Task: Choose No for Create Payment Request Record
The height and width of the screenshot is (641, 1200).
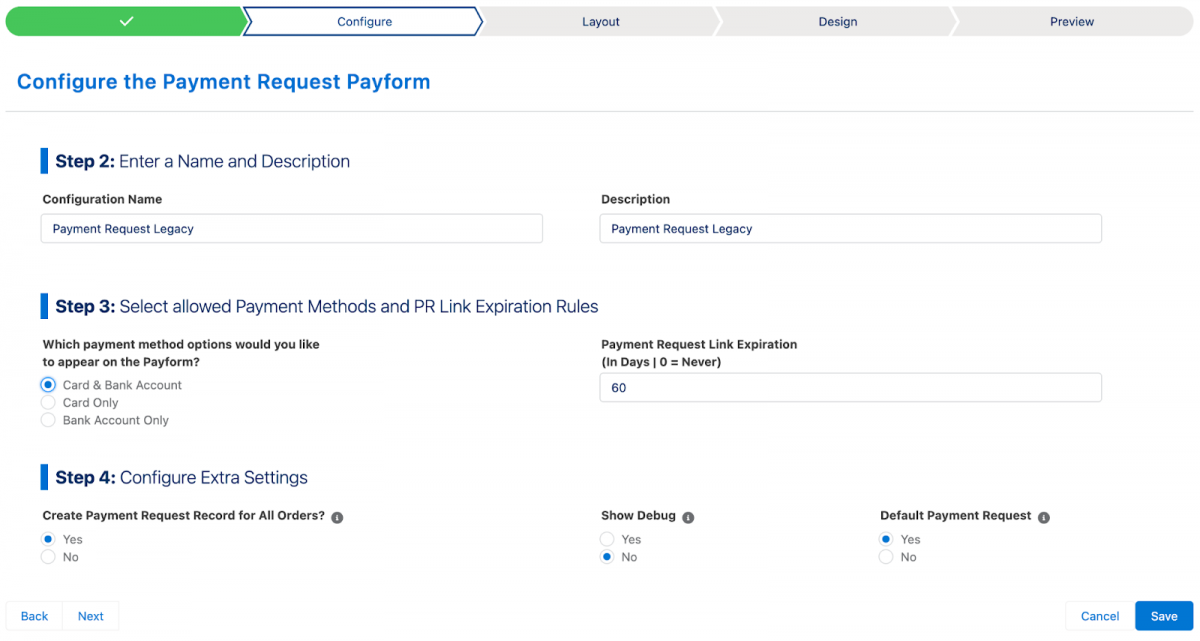Action: coord(47,557)
